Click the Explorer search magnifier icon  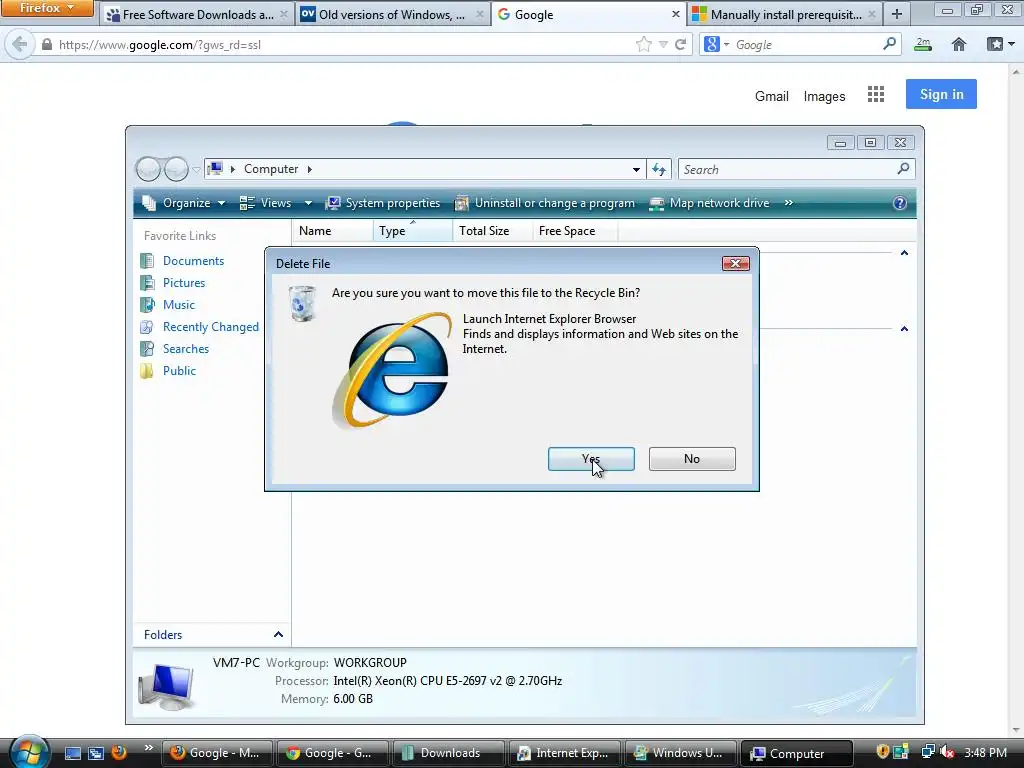[x=903, y=169]
